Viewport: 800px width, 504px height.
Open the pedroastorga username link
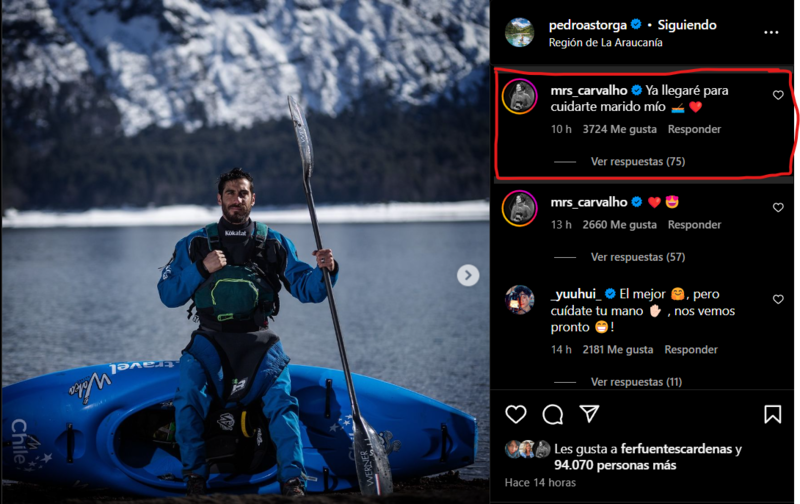click(587, 25)
